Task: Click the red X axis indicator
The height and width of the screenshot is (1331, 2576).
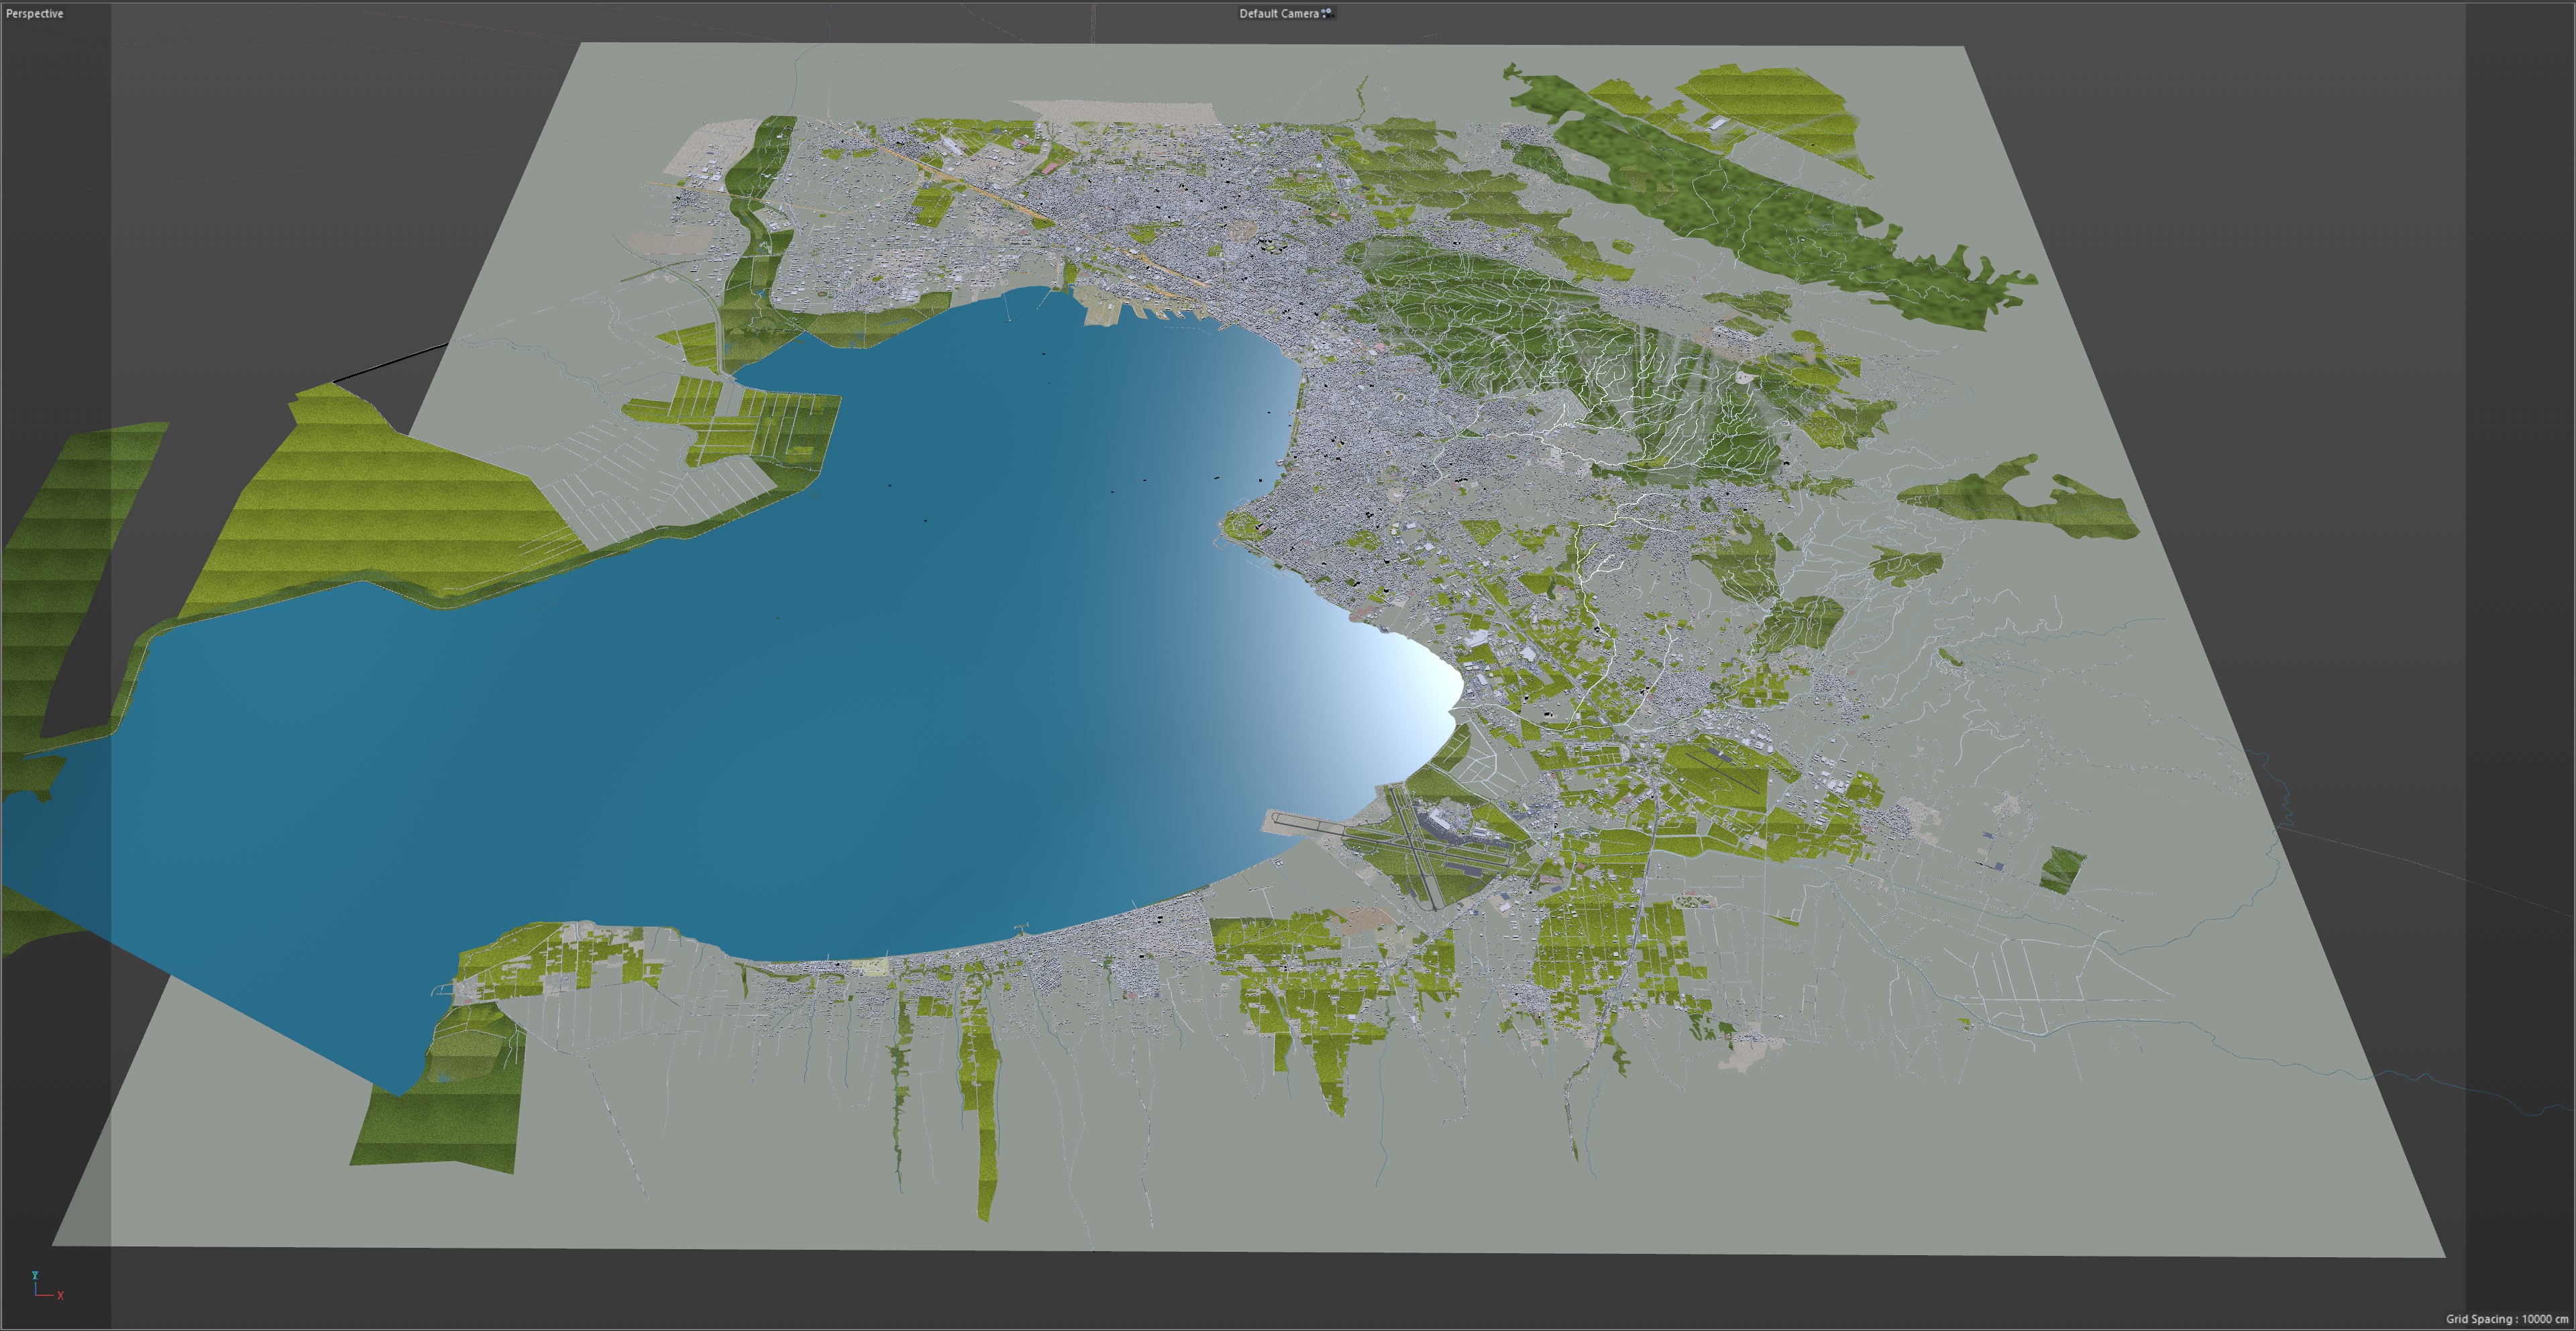Action: [x=60, y=1296]
